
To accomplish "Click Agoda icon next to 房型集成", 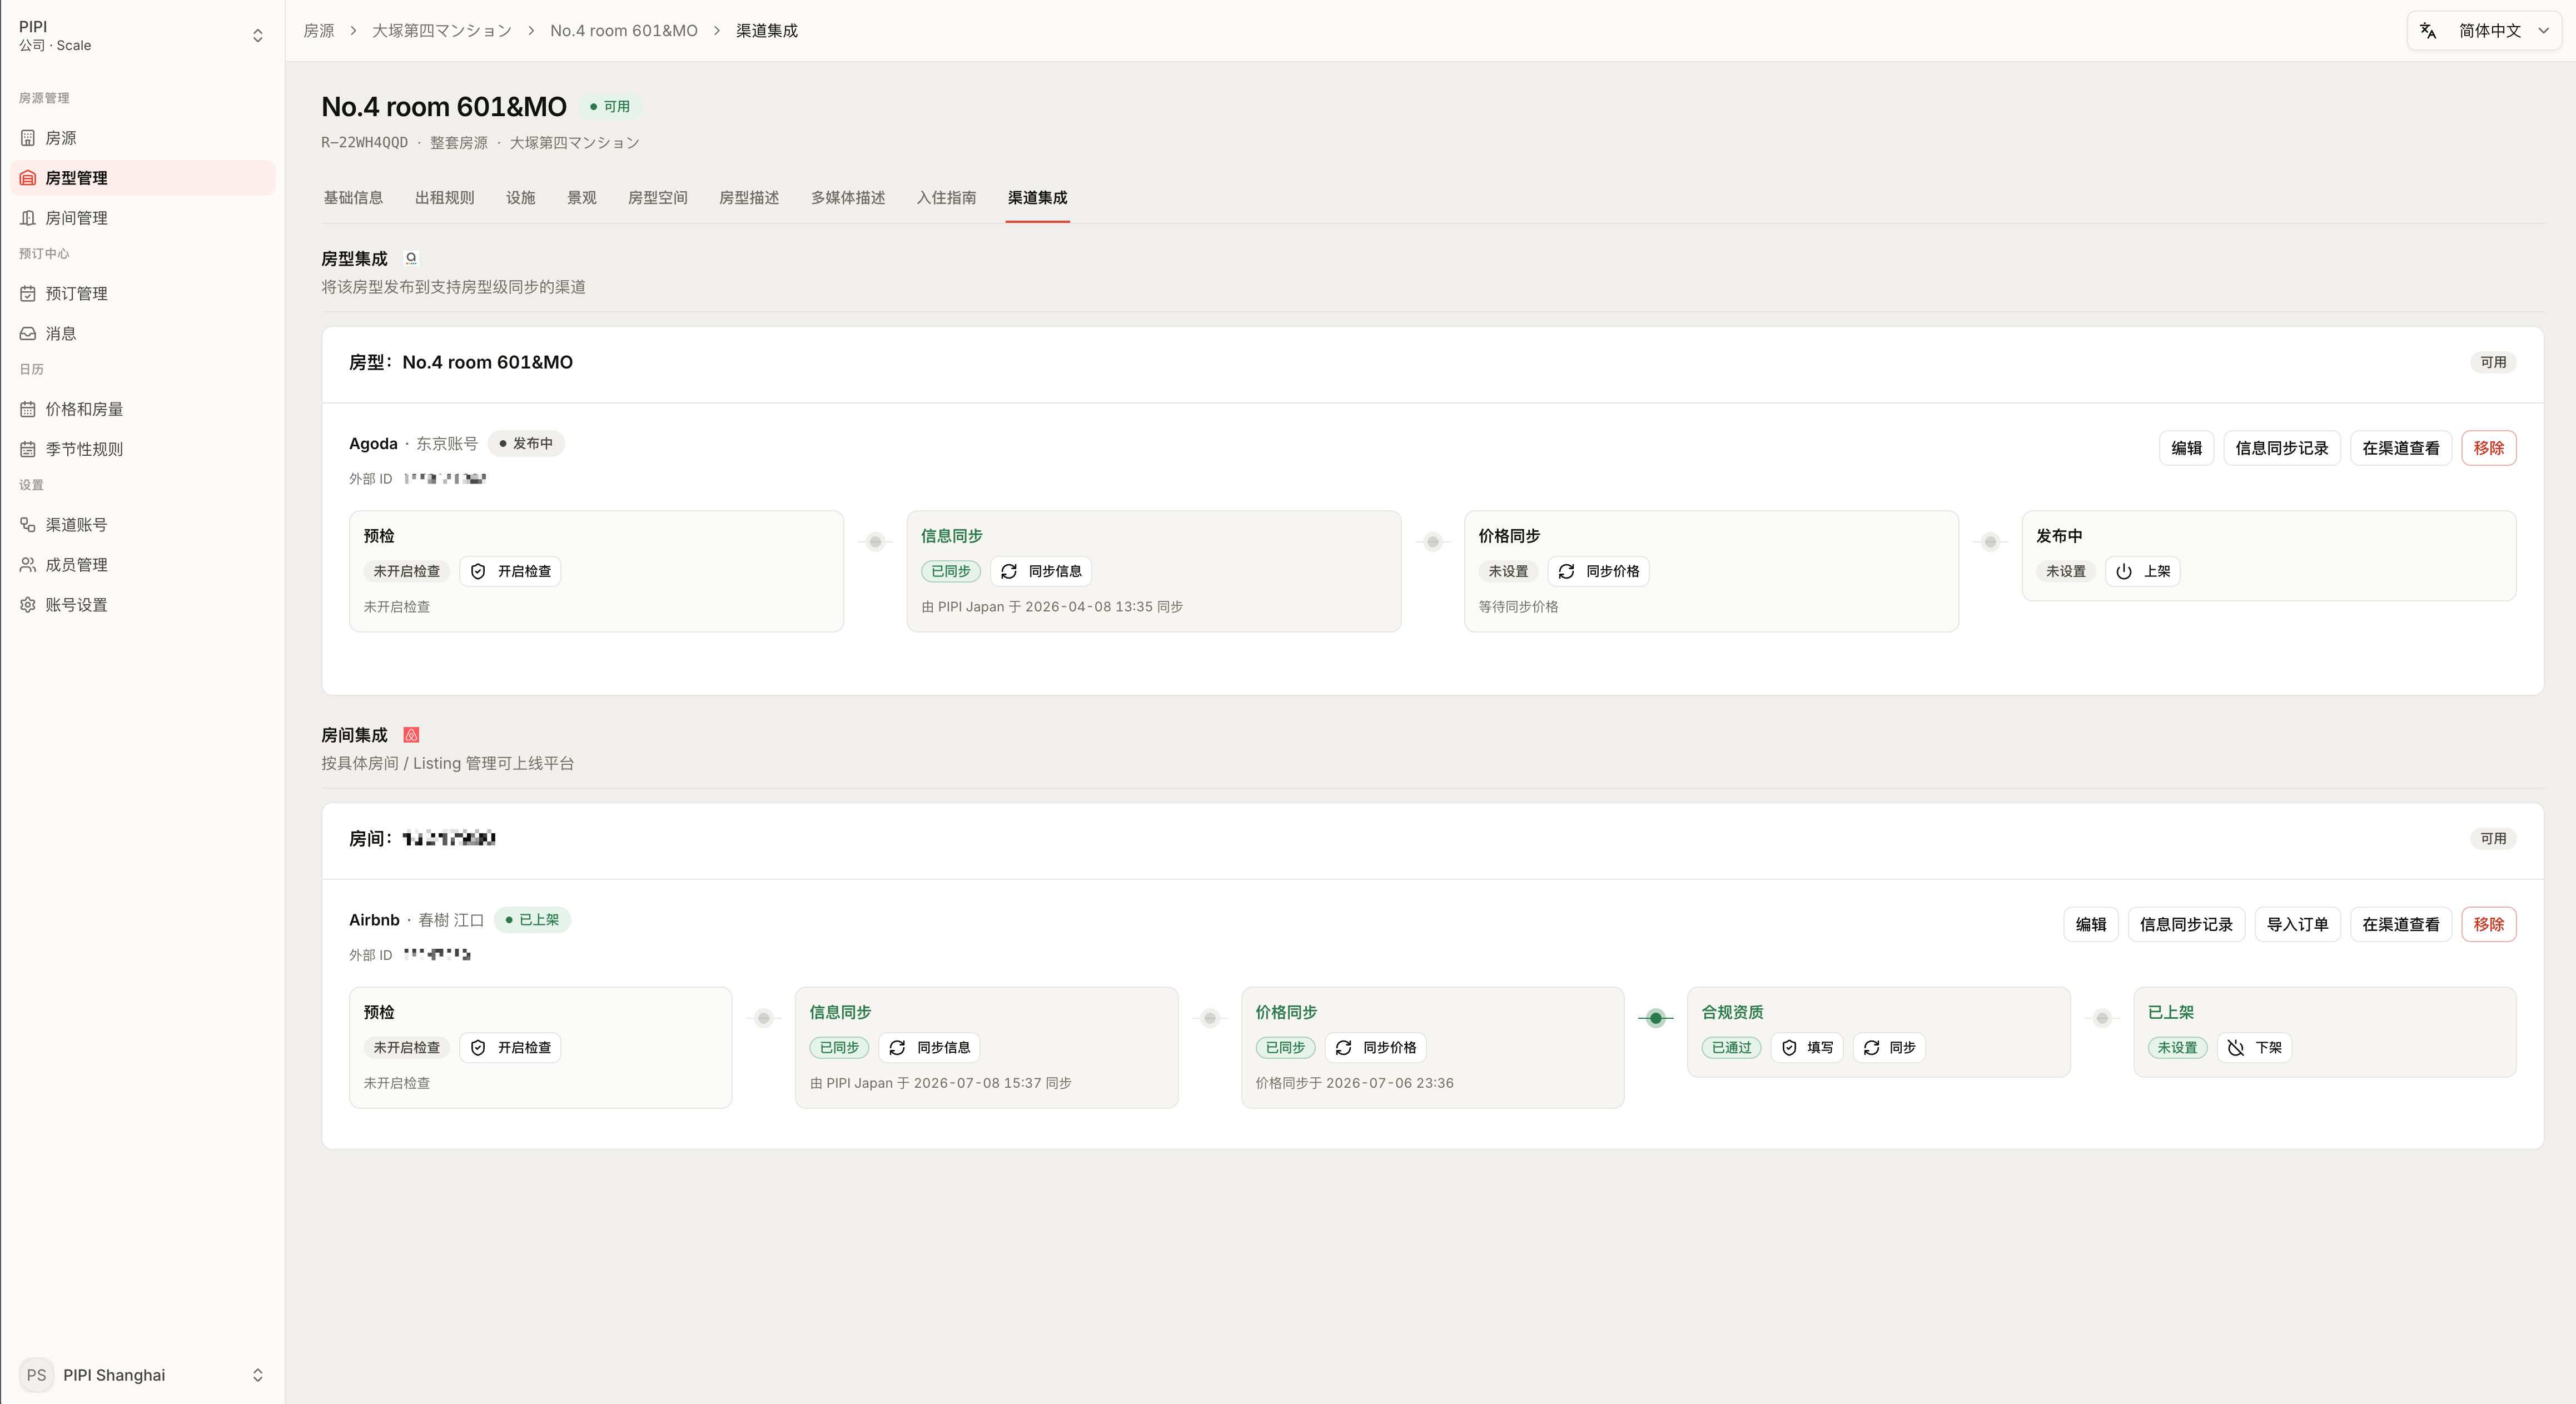I will pos(411,259).
